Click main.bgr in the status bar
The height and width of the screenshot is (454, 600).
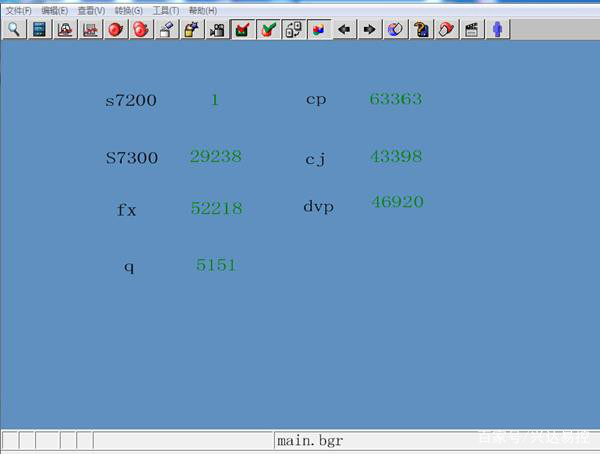310,441
